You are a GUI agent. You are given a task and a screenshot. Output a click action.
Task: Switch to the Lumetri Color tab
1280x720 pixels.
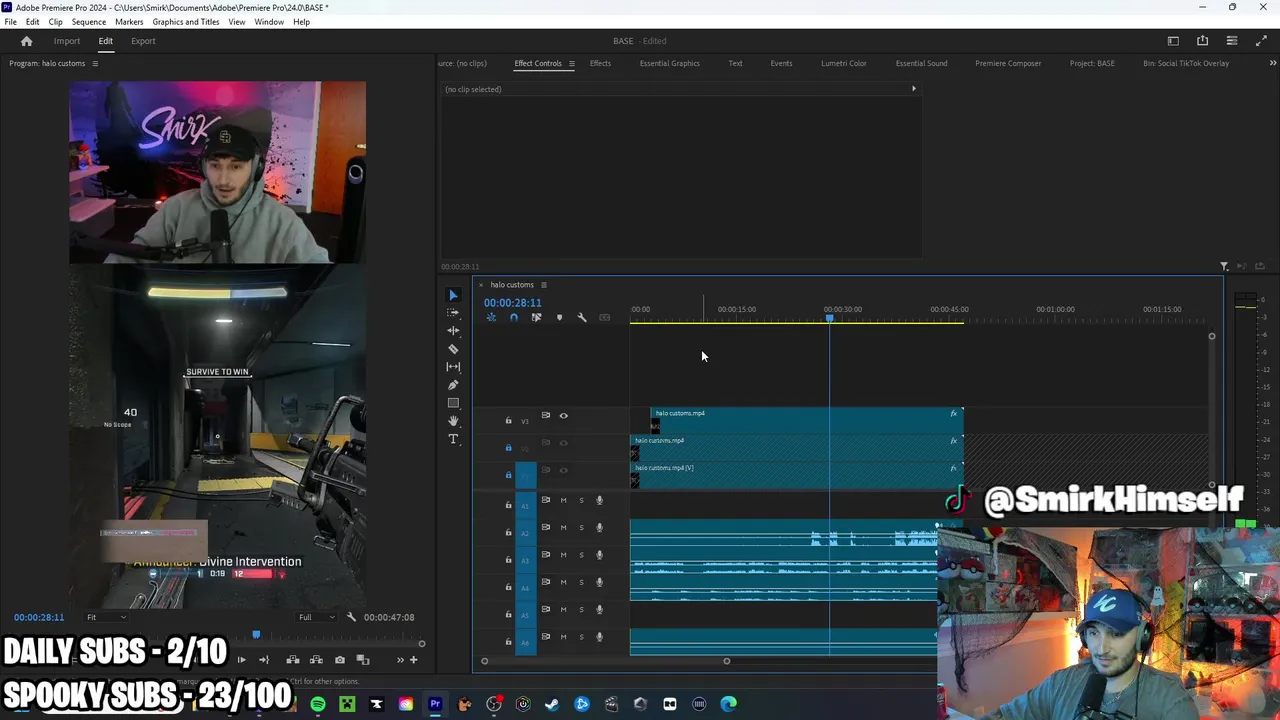point(844,63)
